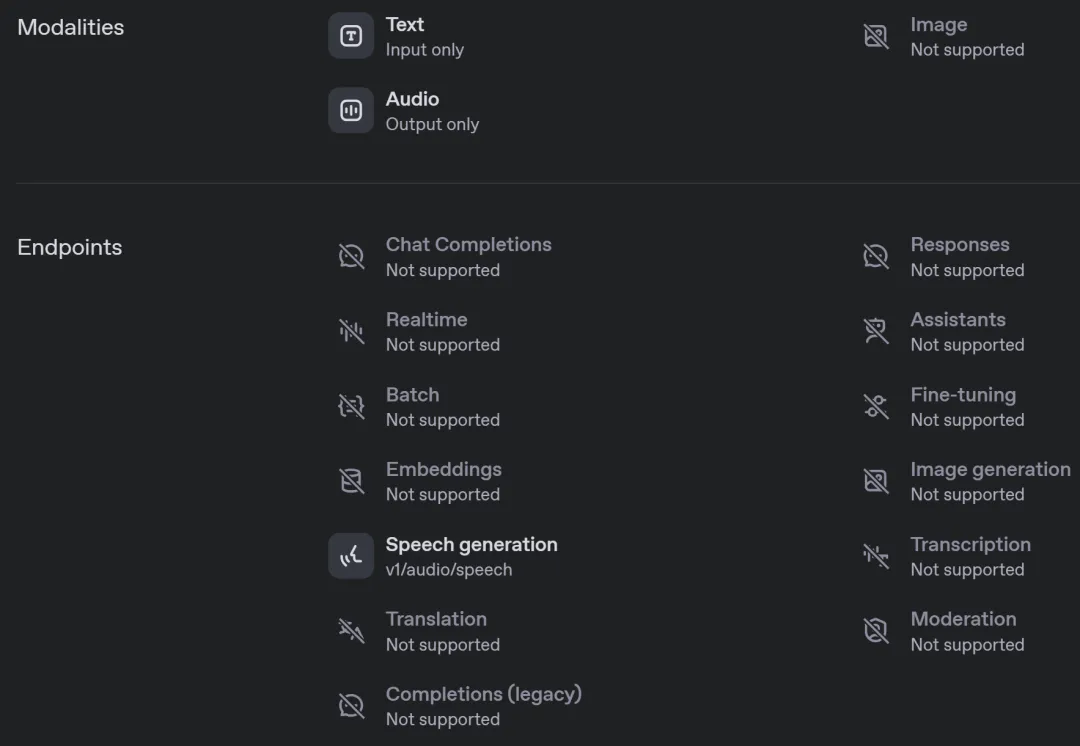This screenshot has width=1080, height=746.
Task: Click the Image not supported icon
Action: 876,36
